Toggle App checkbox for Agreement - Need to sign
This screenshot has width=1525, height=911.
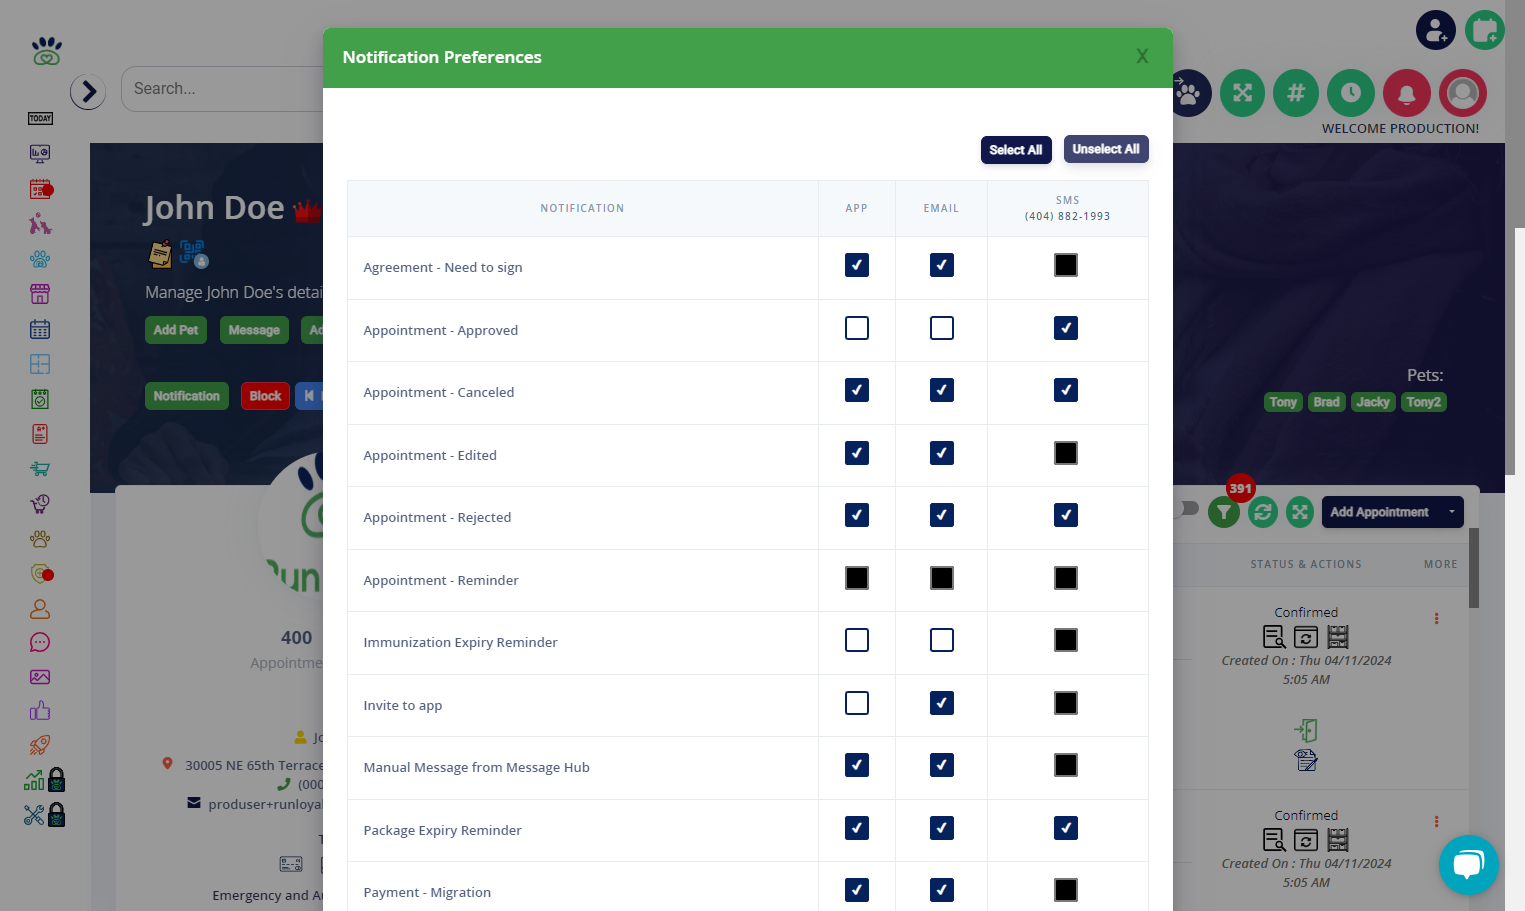pos(857,265)
